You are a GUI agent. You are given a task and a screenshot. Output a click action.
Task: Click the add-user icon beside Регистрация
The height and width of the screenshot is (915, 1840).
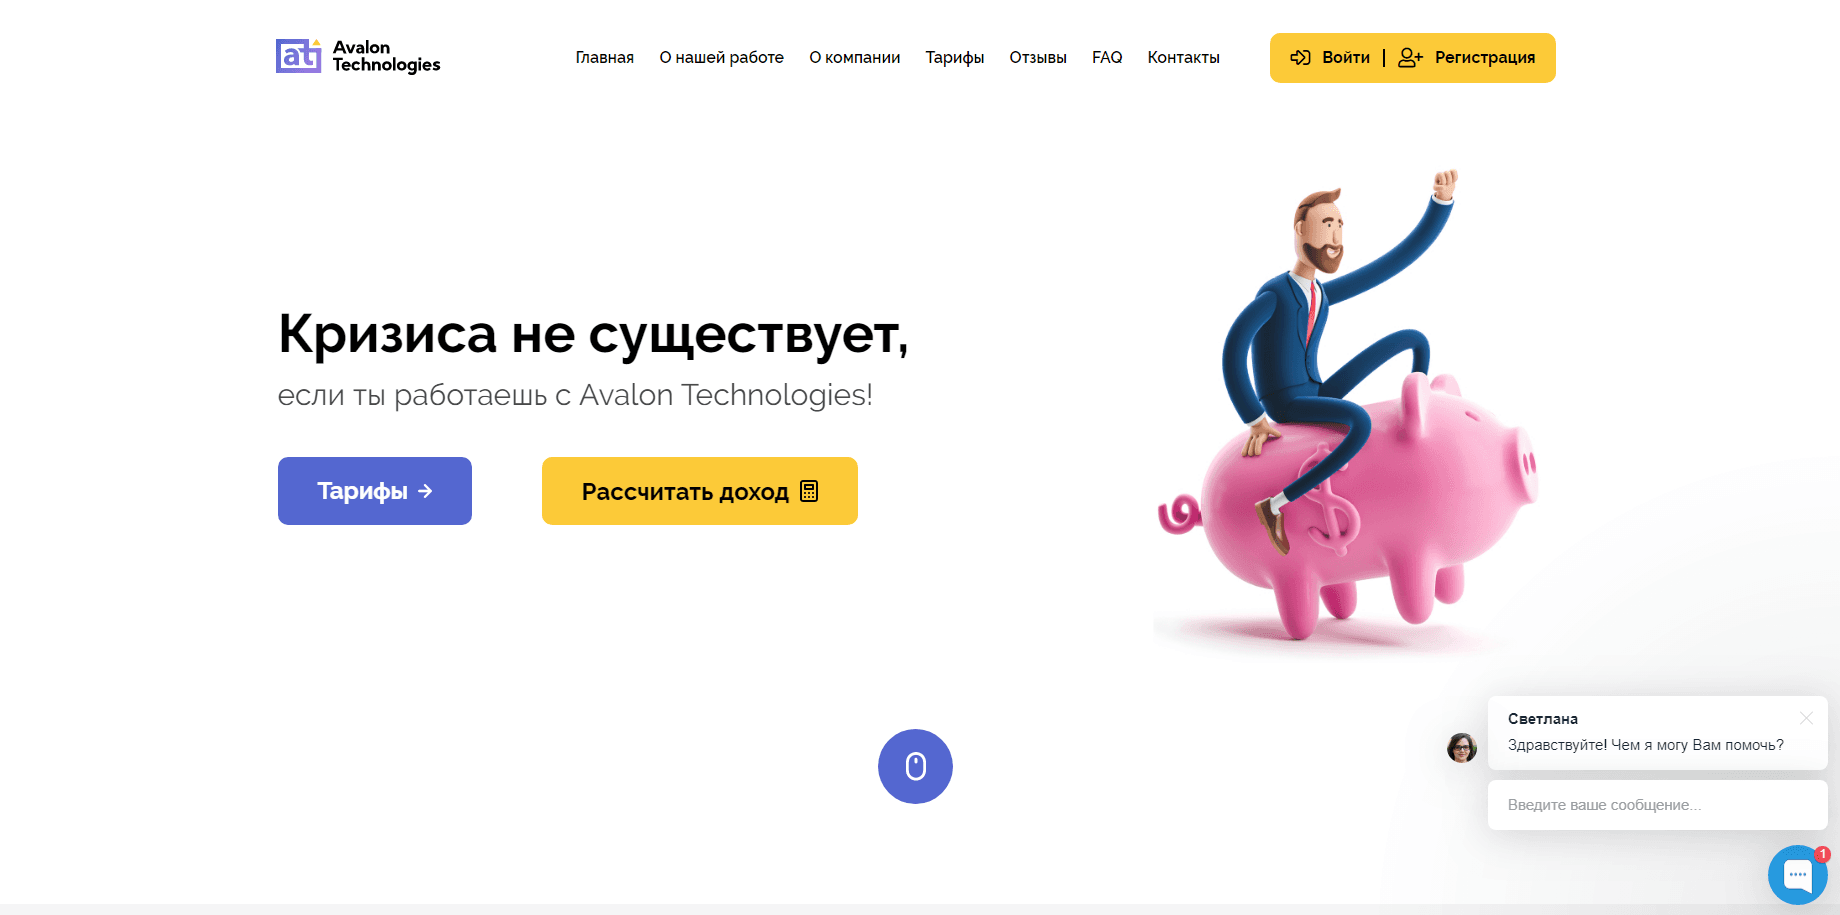point(1410,58)
